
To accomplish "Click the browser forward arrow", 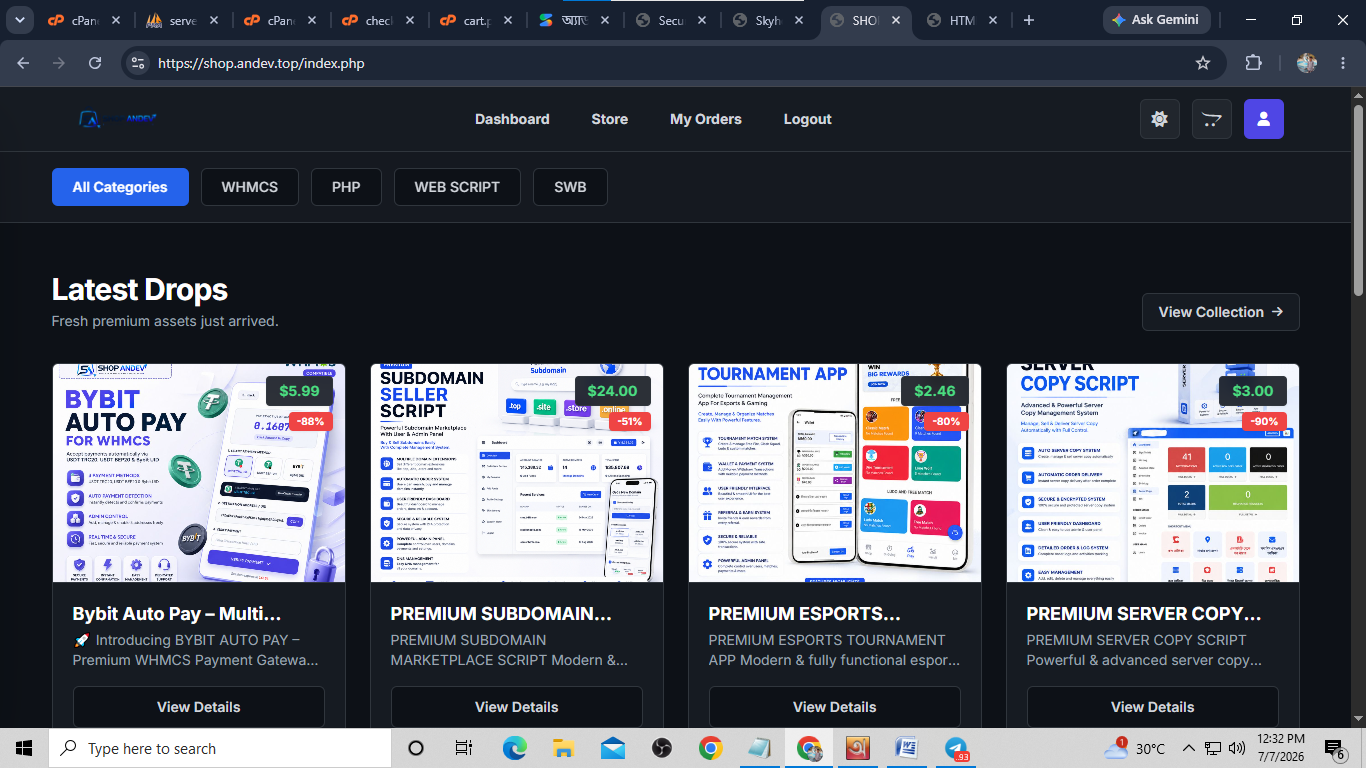I will coord(59,63).
